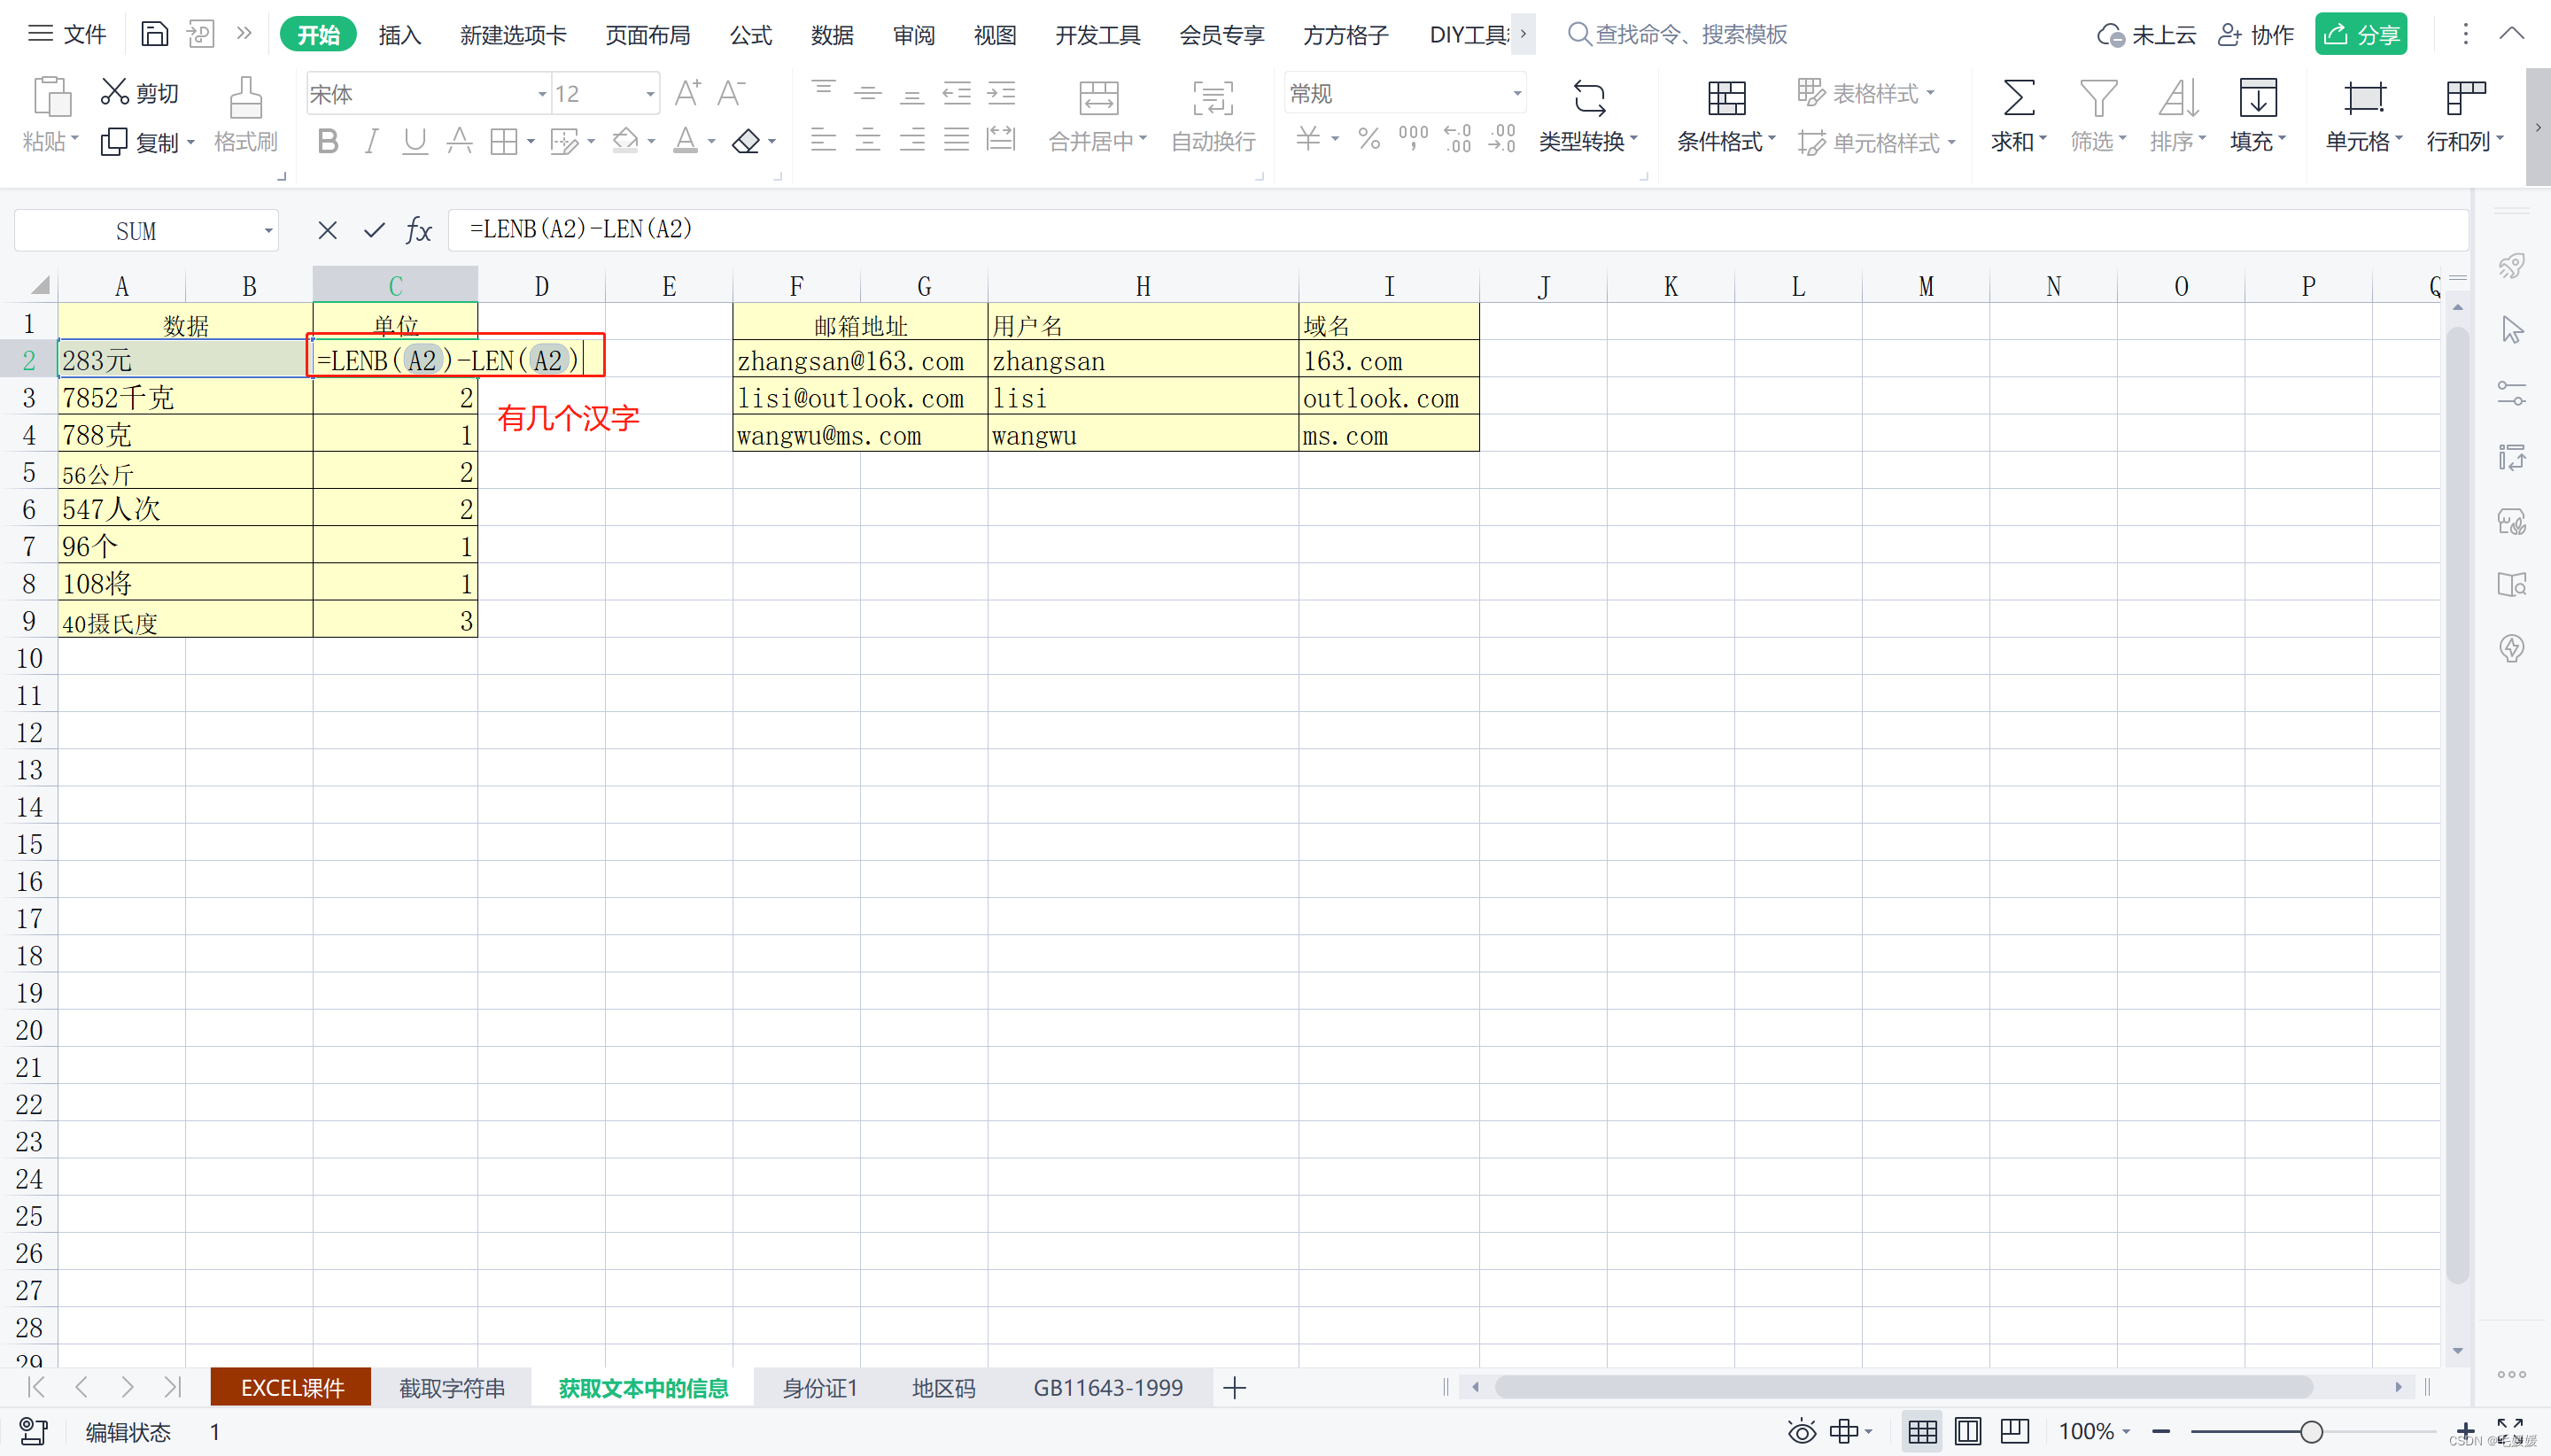Click the insert function fx icon

(418, 231)
